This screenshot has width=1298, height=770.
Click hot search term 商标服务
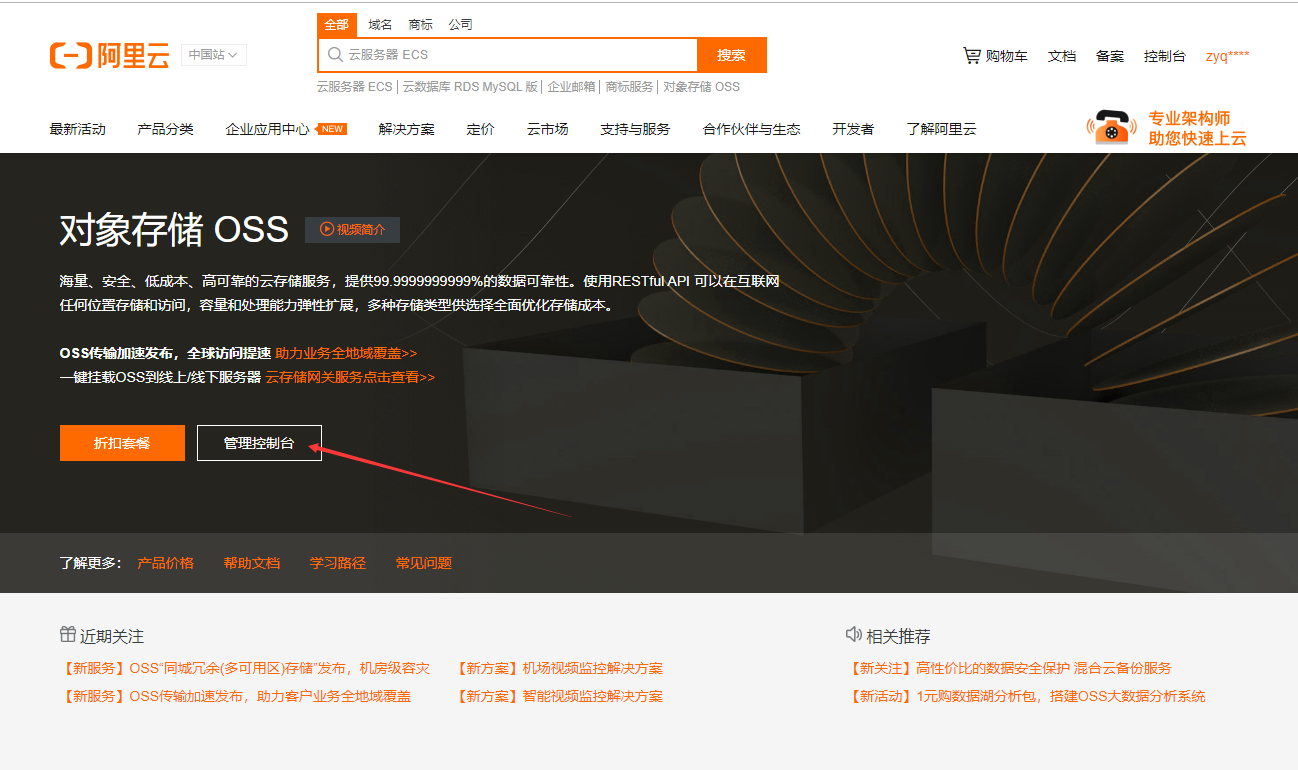coord(629,87)
